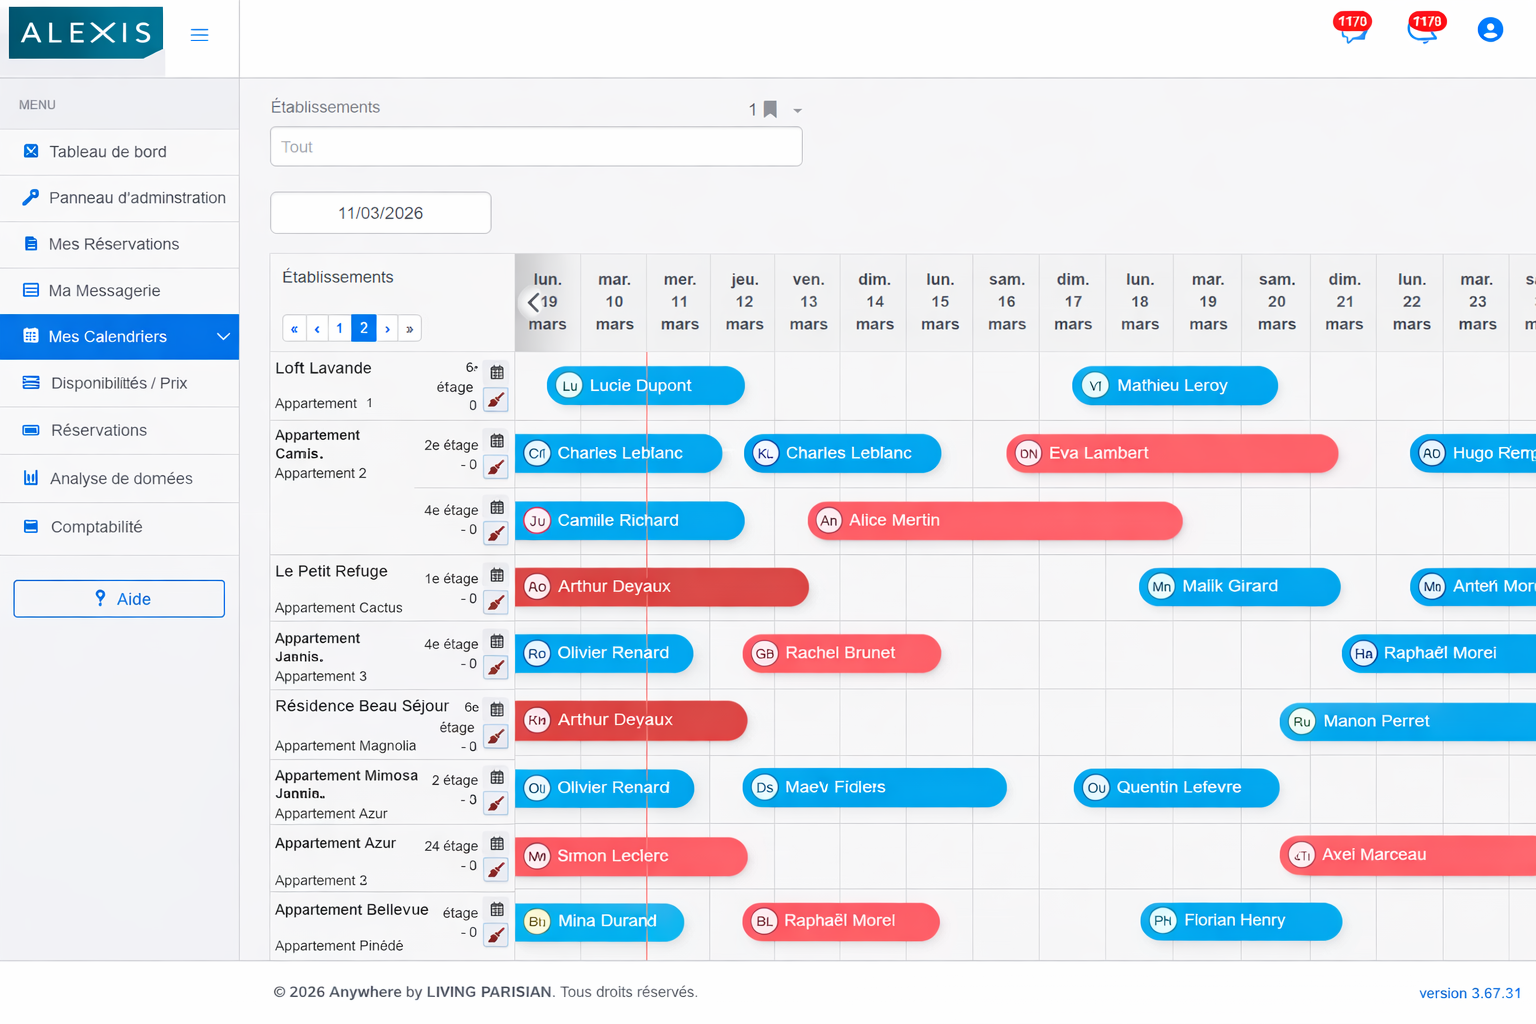This screenshot has width=1536, height=1024.
Task: Click the version 3.67.31 link
Action: (x=1470, y=992)
